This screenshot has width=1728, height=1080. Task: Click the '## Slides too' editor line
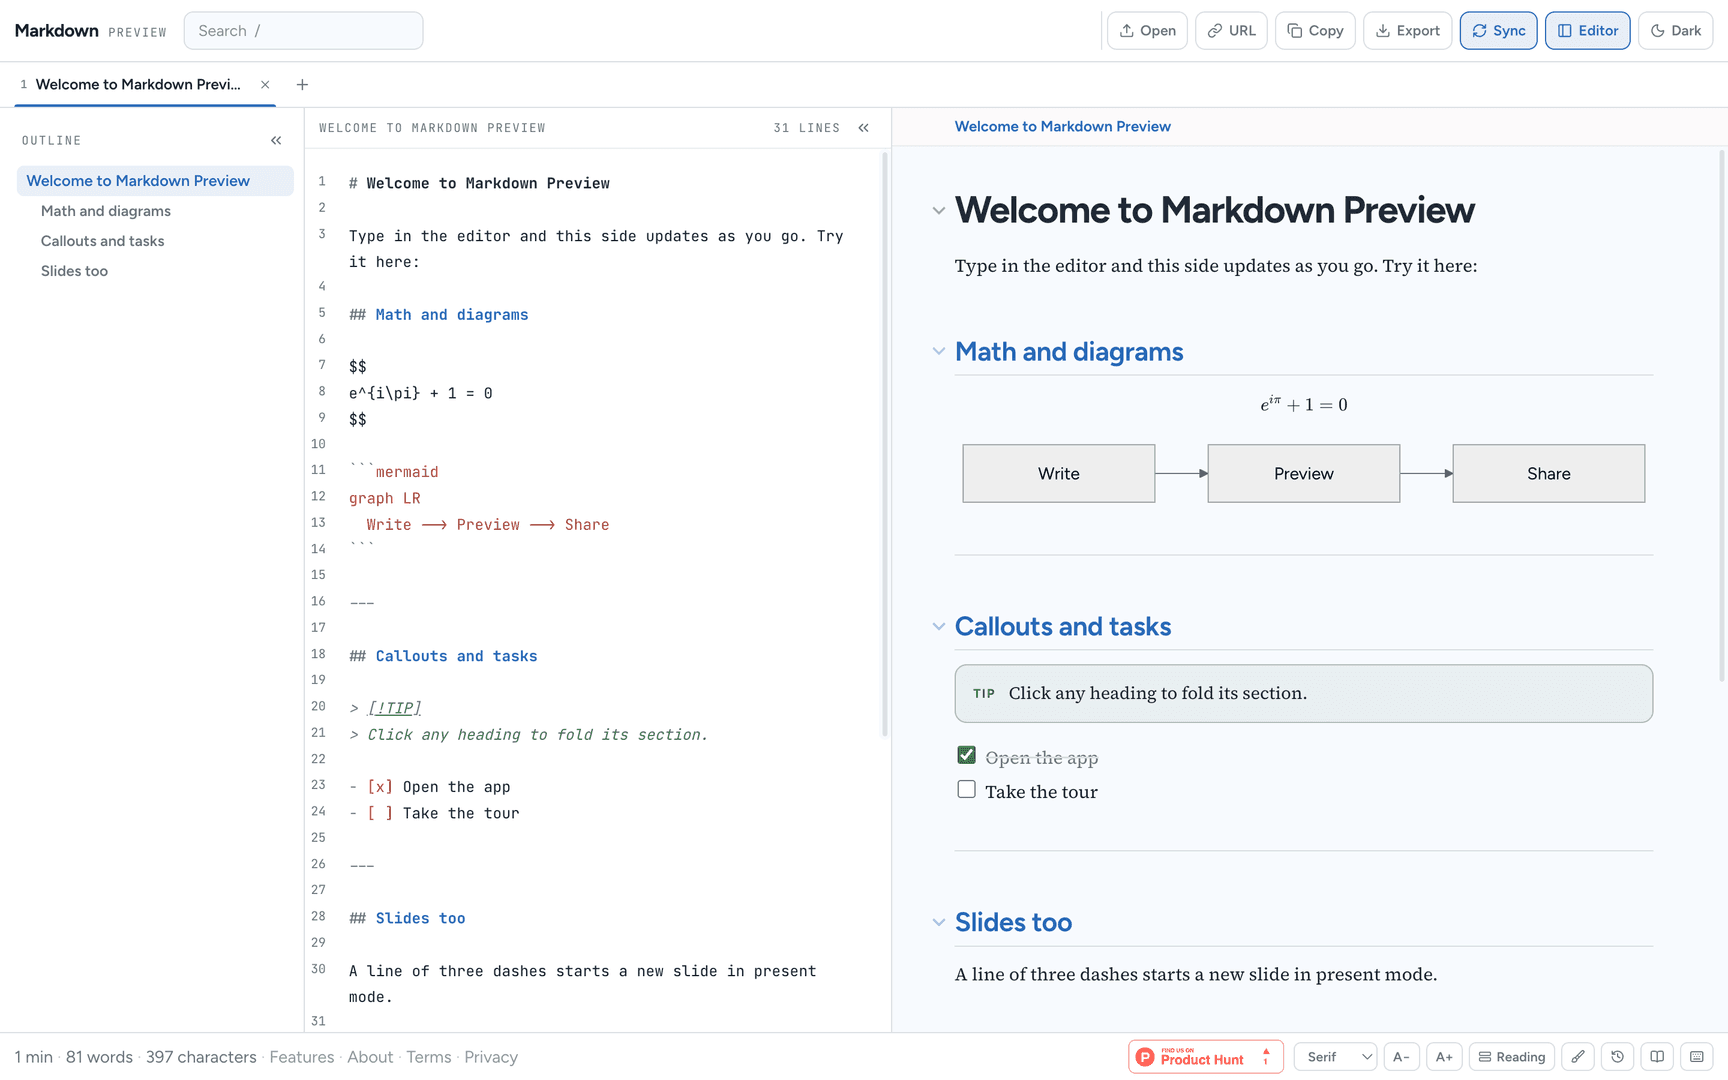click(407, 919)
